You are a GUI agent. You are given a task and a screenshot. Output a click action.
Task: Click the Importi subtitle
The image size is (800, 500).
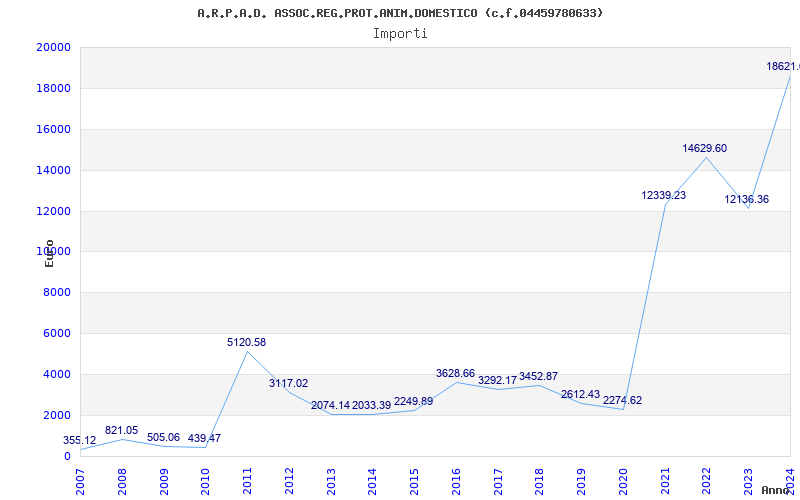[400, 33]
